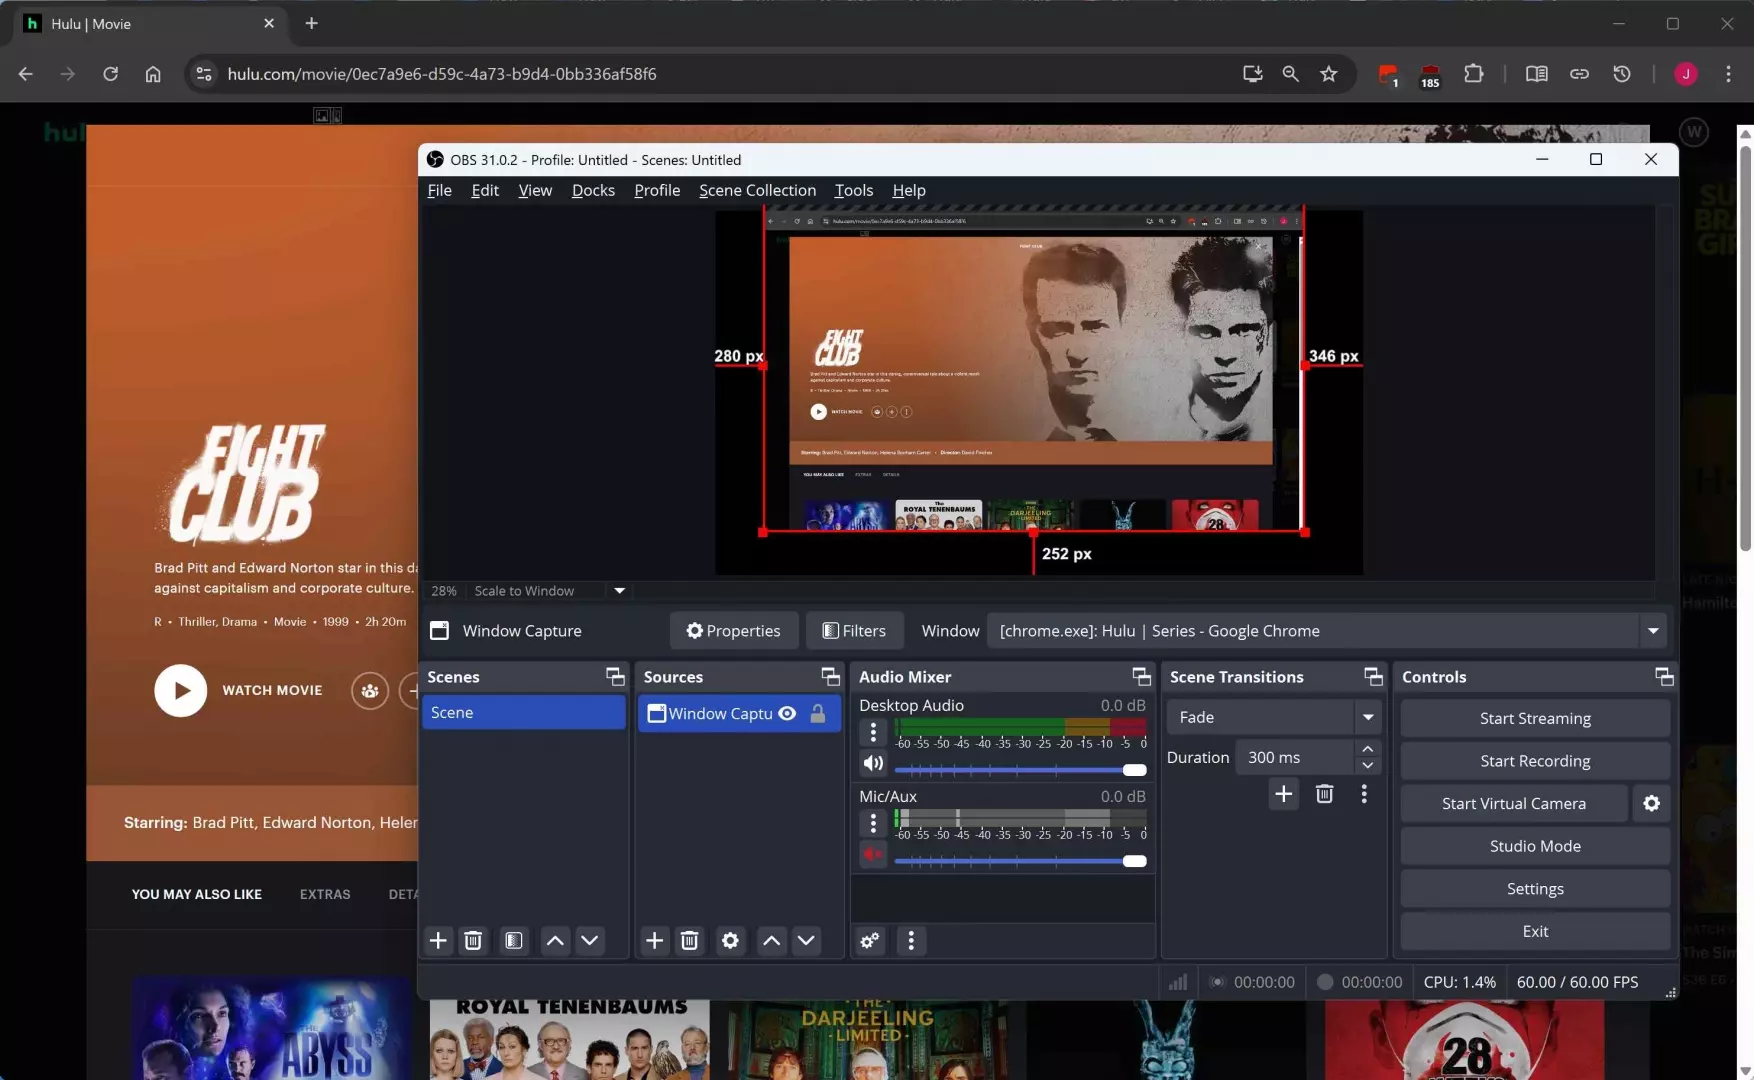Click Start Streaming button
The image size is (1754, 1080).
(x=1535, y=718)
